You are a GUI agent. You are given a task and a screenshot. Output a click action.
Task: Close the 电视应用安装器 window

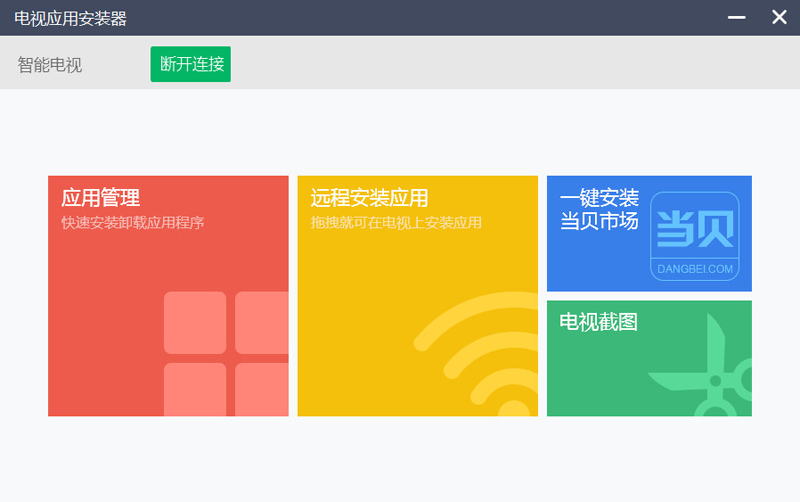click(x=779, y=17)
